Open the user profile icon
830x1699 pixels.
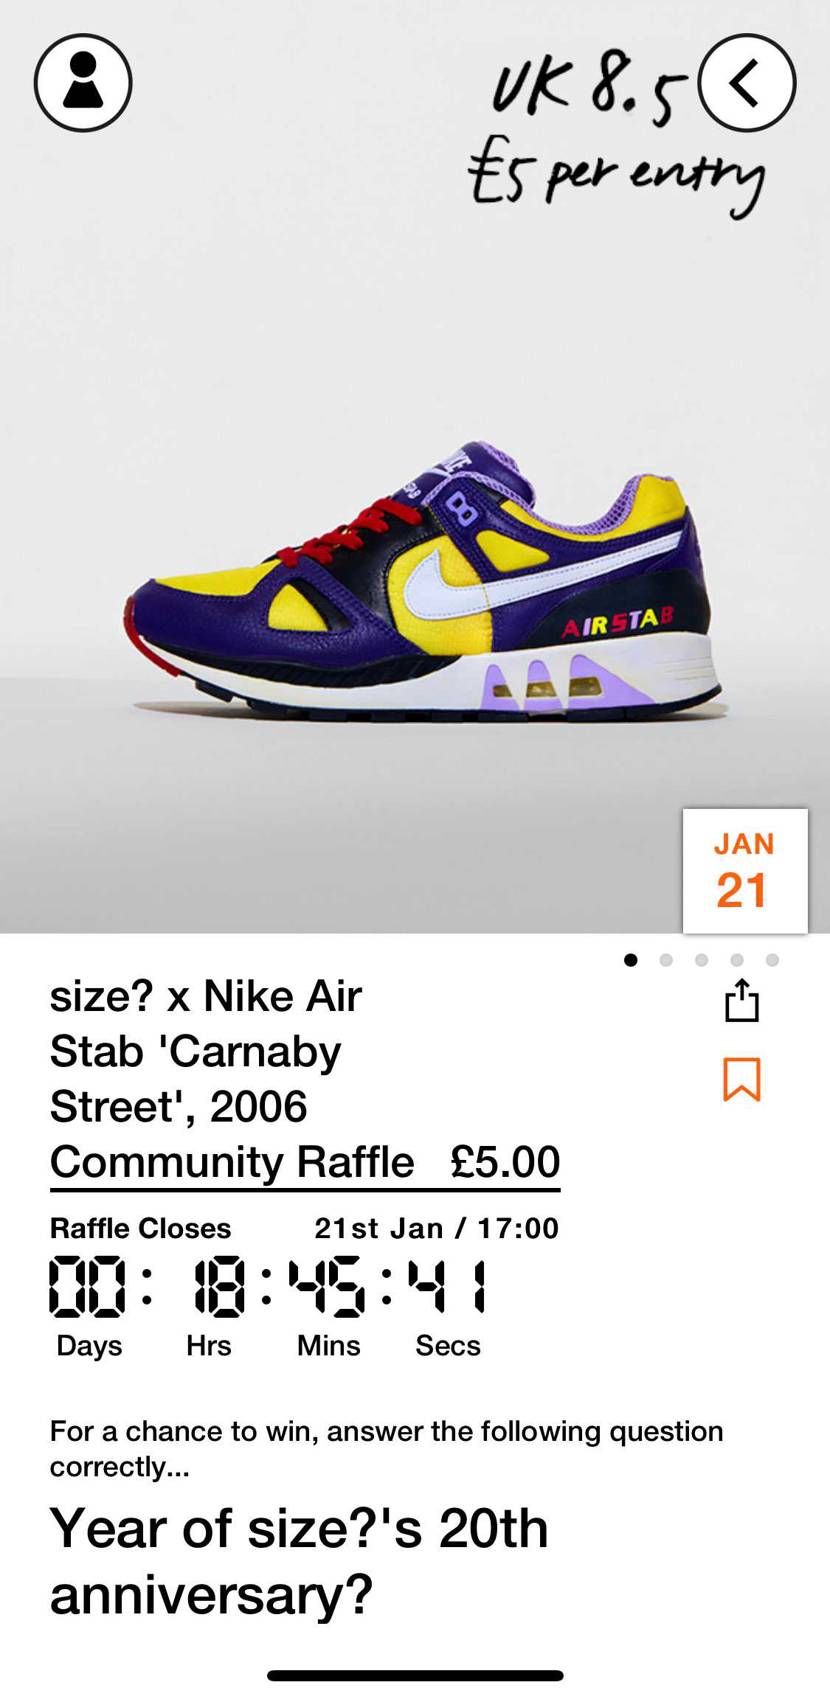(83, 82)
